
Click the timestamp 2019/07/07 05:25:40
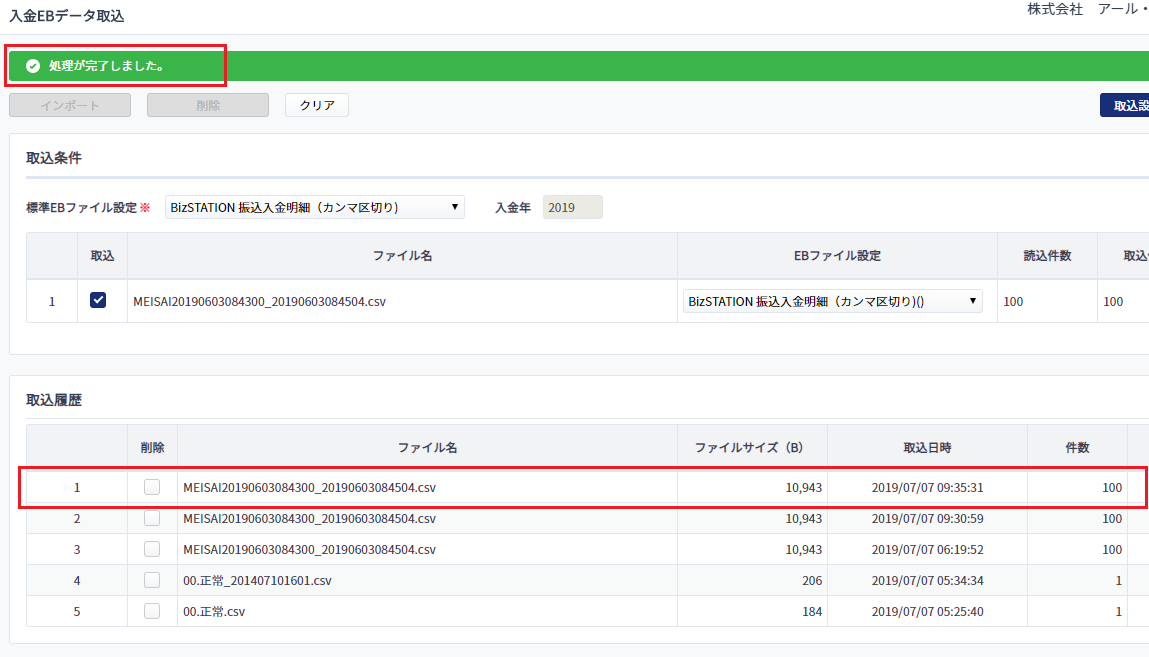(x=927, y=612)
